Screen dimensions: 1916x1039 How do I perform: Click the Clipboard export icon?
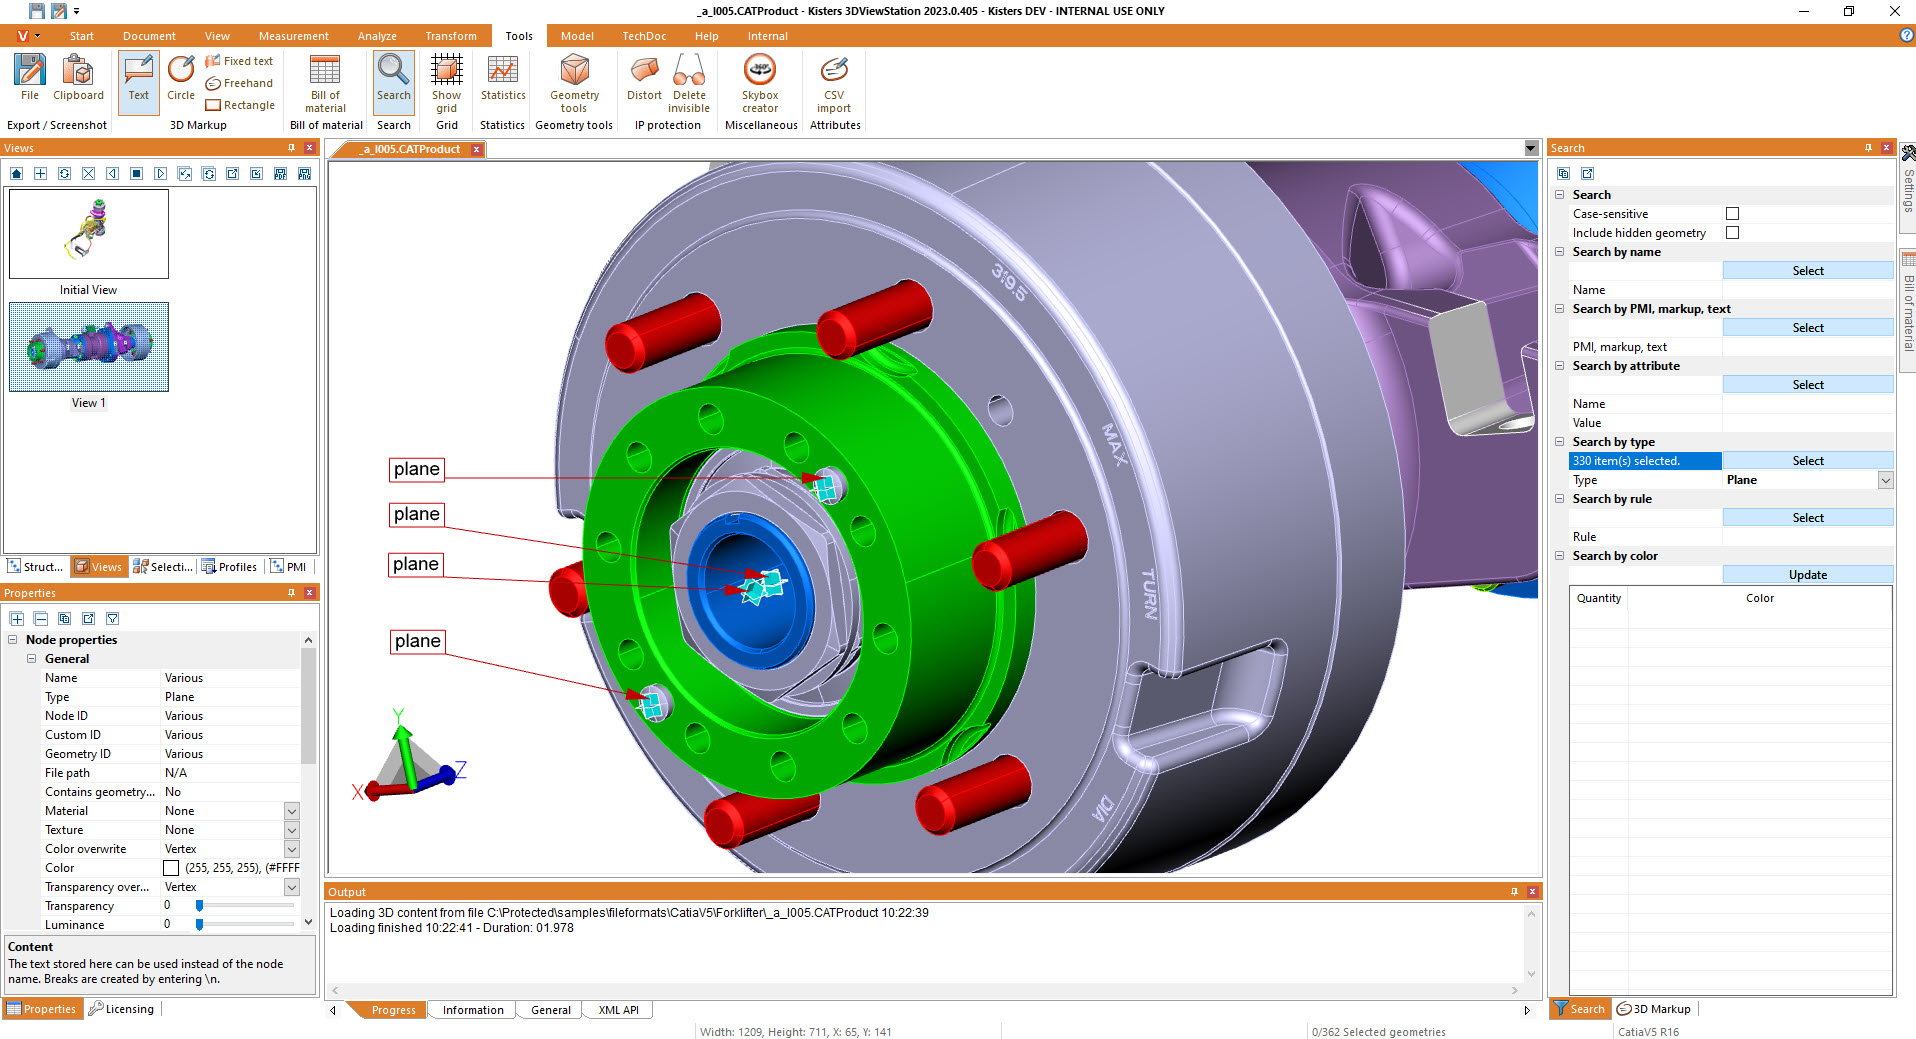(x=78, y=79)
